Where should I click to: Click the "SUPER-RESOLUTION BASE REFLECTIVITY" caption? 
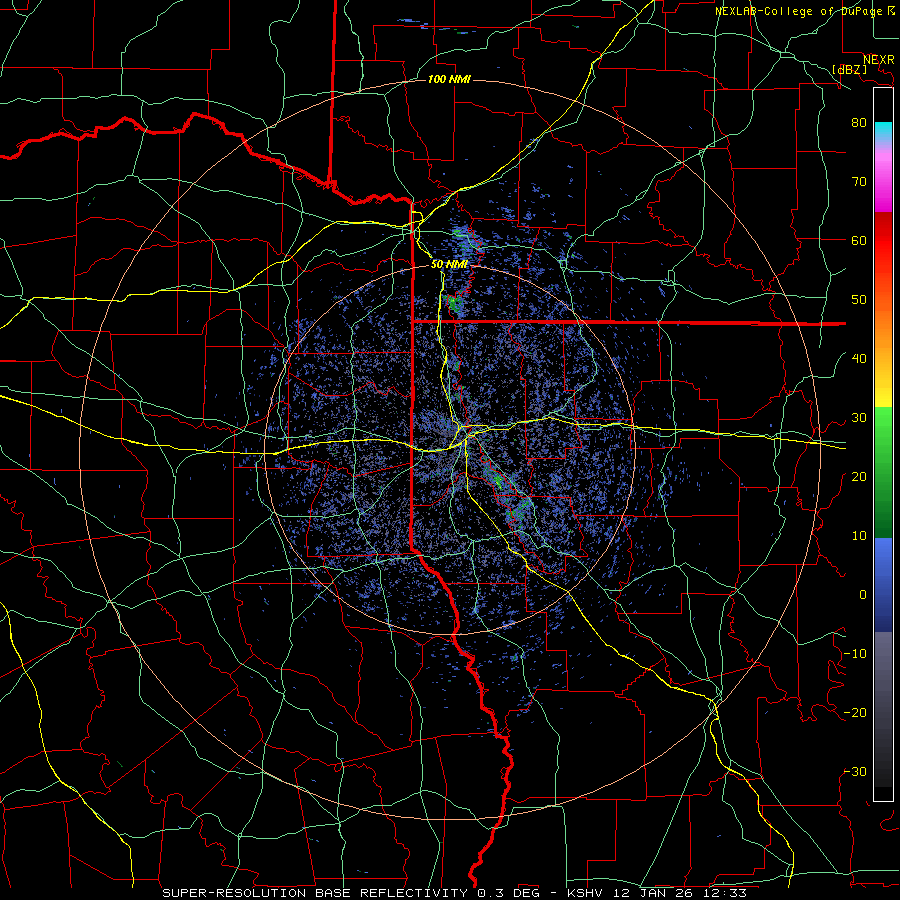pyautogui.click(x=315, y=893)
